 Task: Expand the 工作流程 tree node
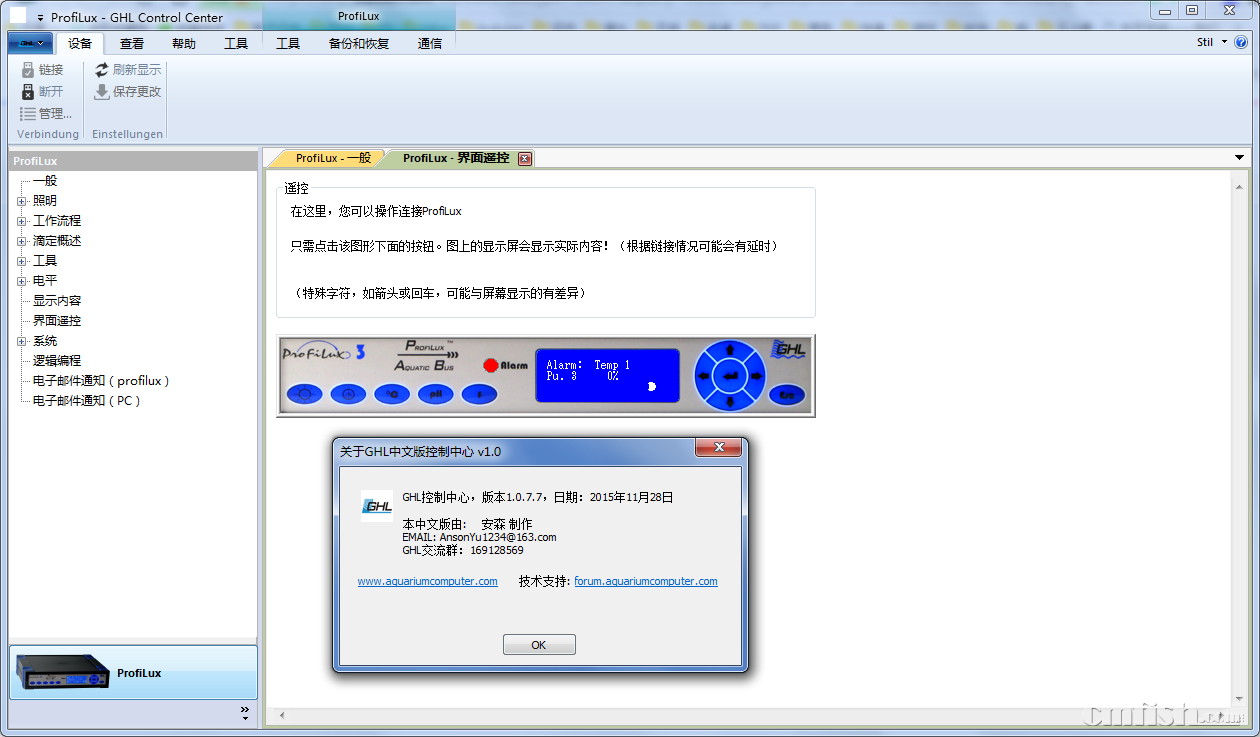(21, 221)
